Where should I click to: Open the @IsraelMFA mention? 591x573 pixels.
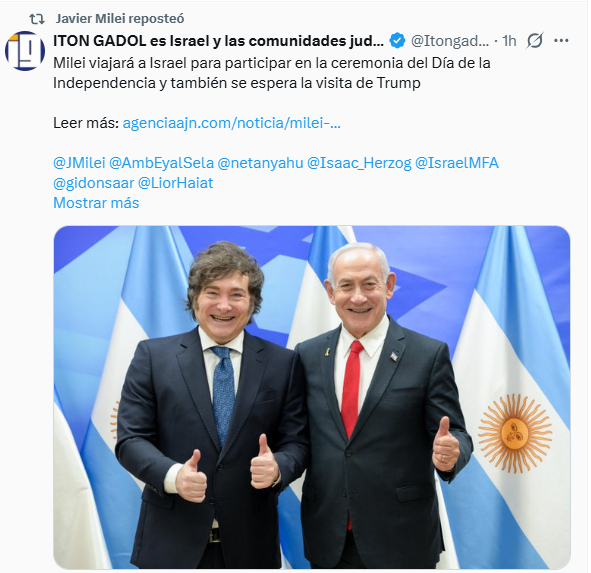point(457,163)
